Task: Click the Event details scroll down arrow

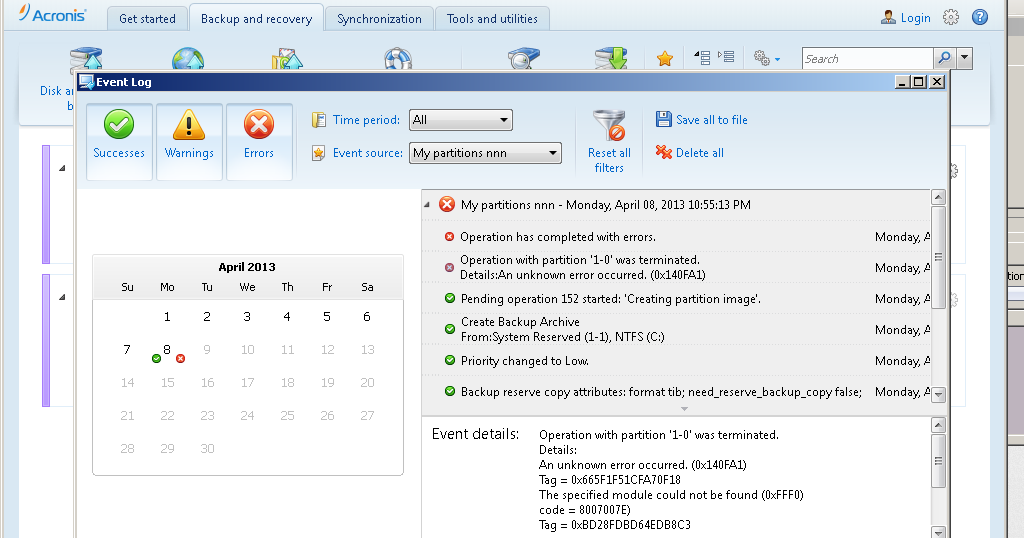Action: 938,532
